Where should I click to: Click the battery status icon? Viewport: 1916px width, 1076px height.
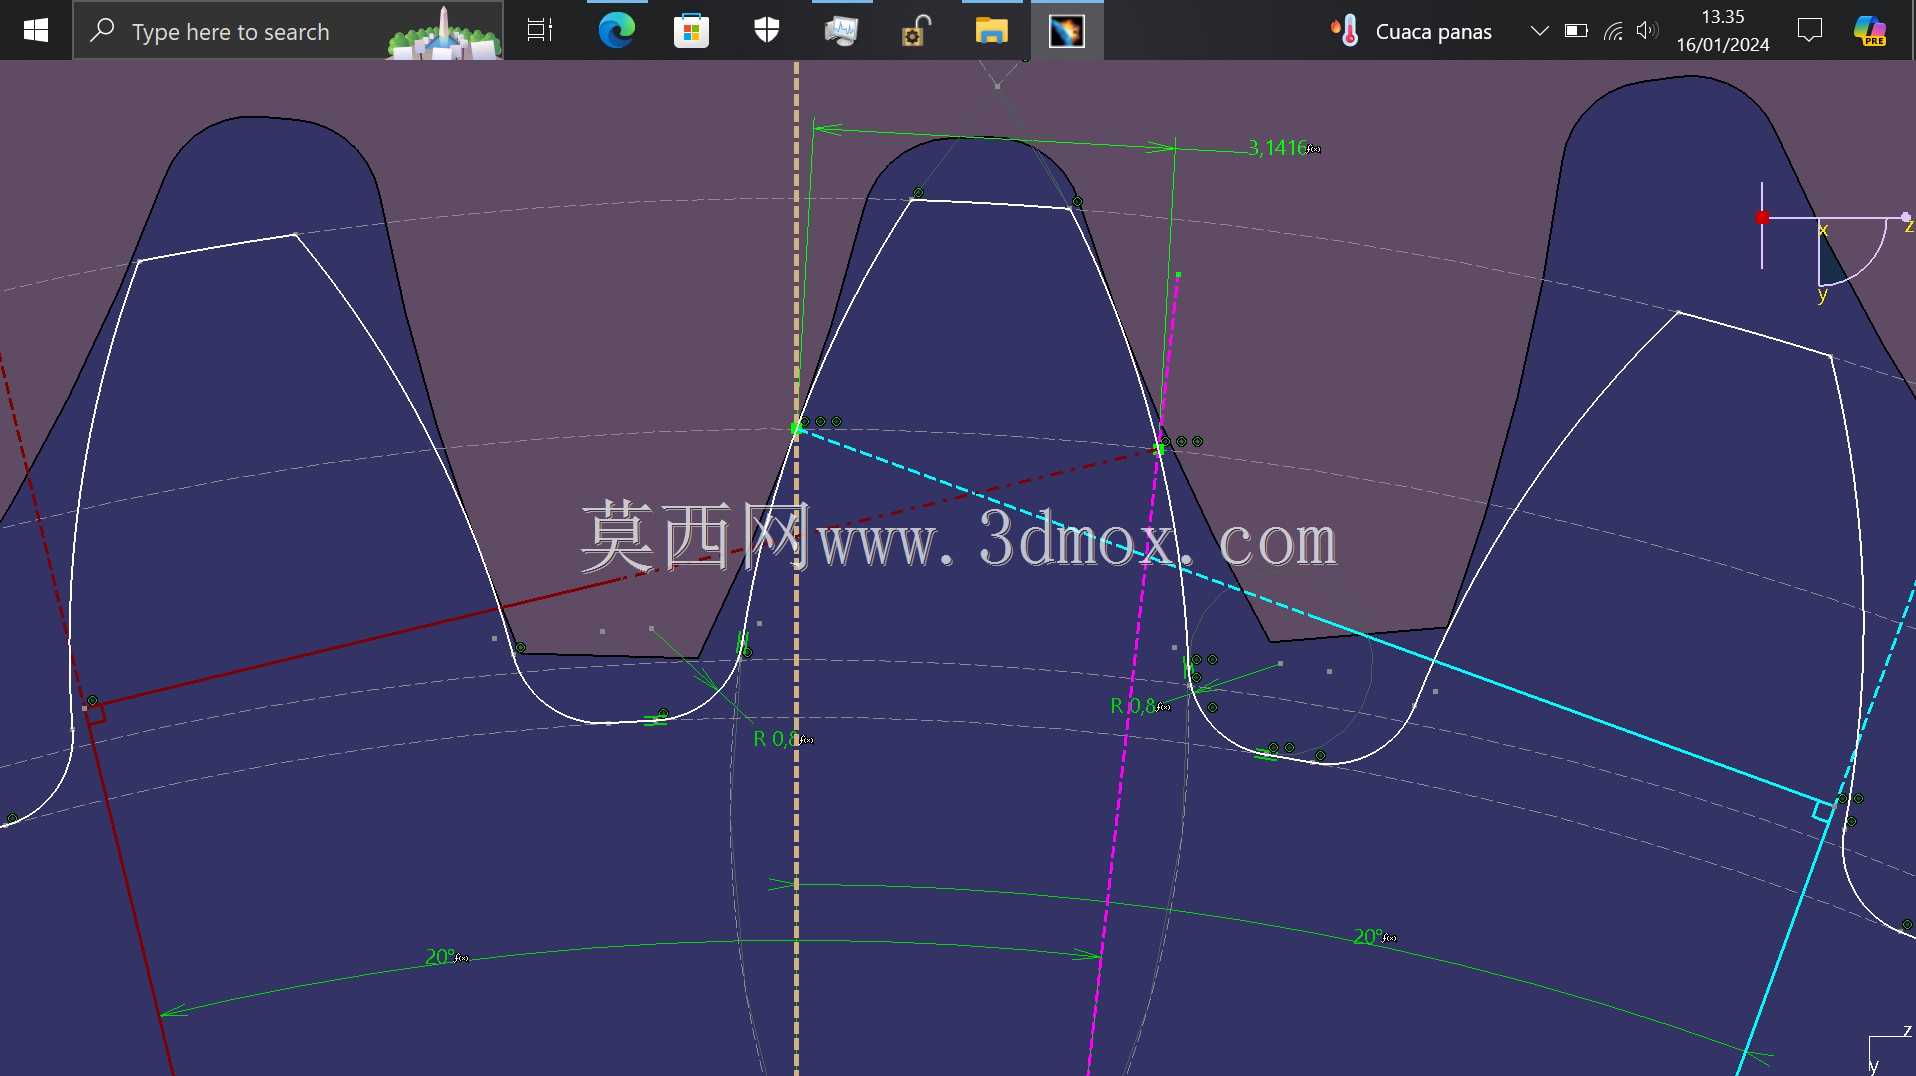[x=1576, y=30]
